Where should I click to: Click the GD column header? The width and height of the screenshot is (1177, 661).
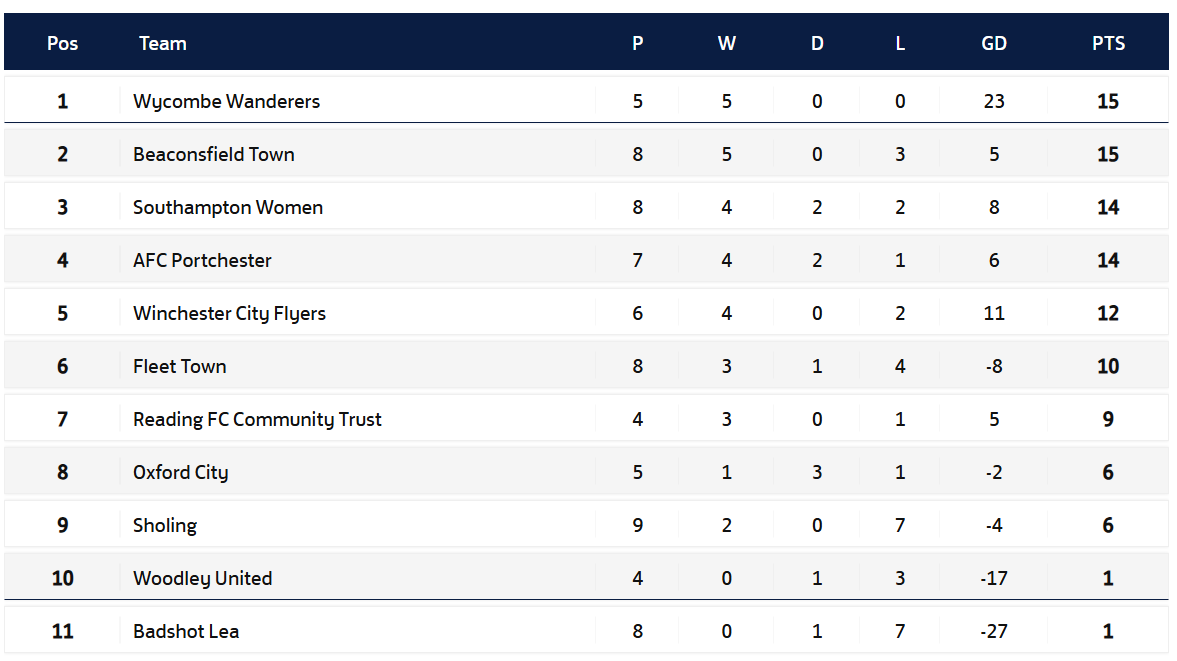pos(994,44)
